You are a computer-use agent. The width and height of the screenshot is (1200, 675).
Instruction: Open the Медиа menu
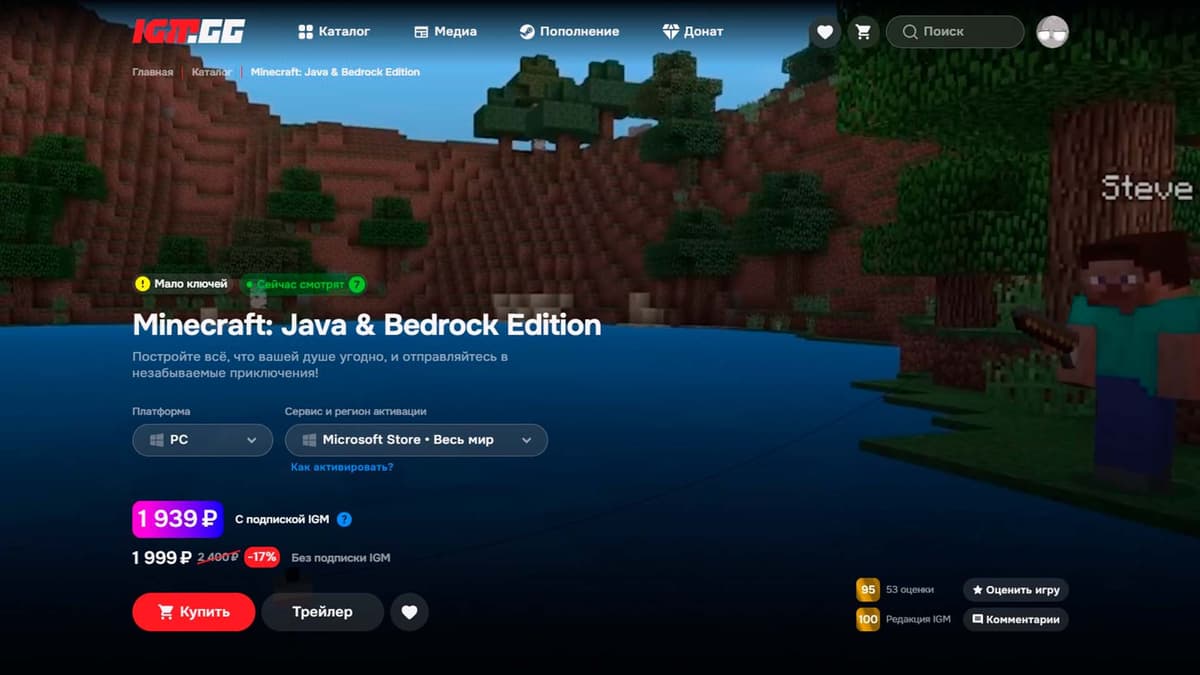coord(445,32)
